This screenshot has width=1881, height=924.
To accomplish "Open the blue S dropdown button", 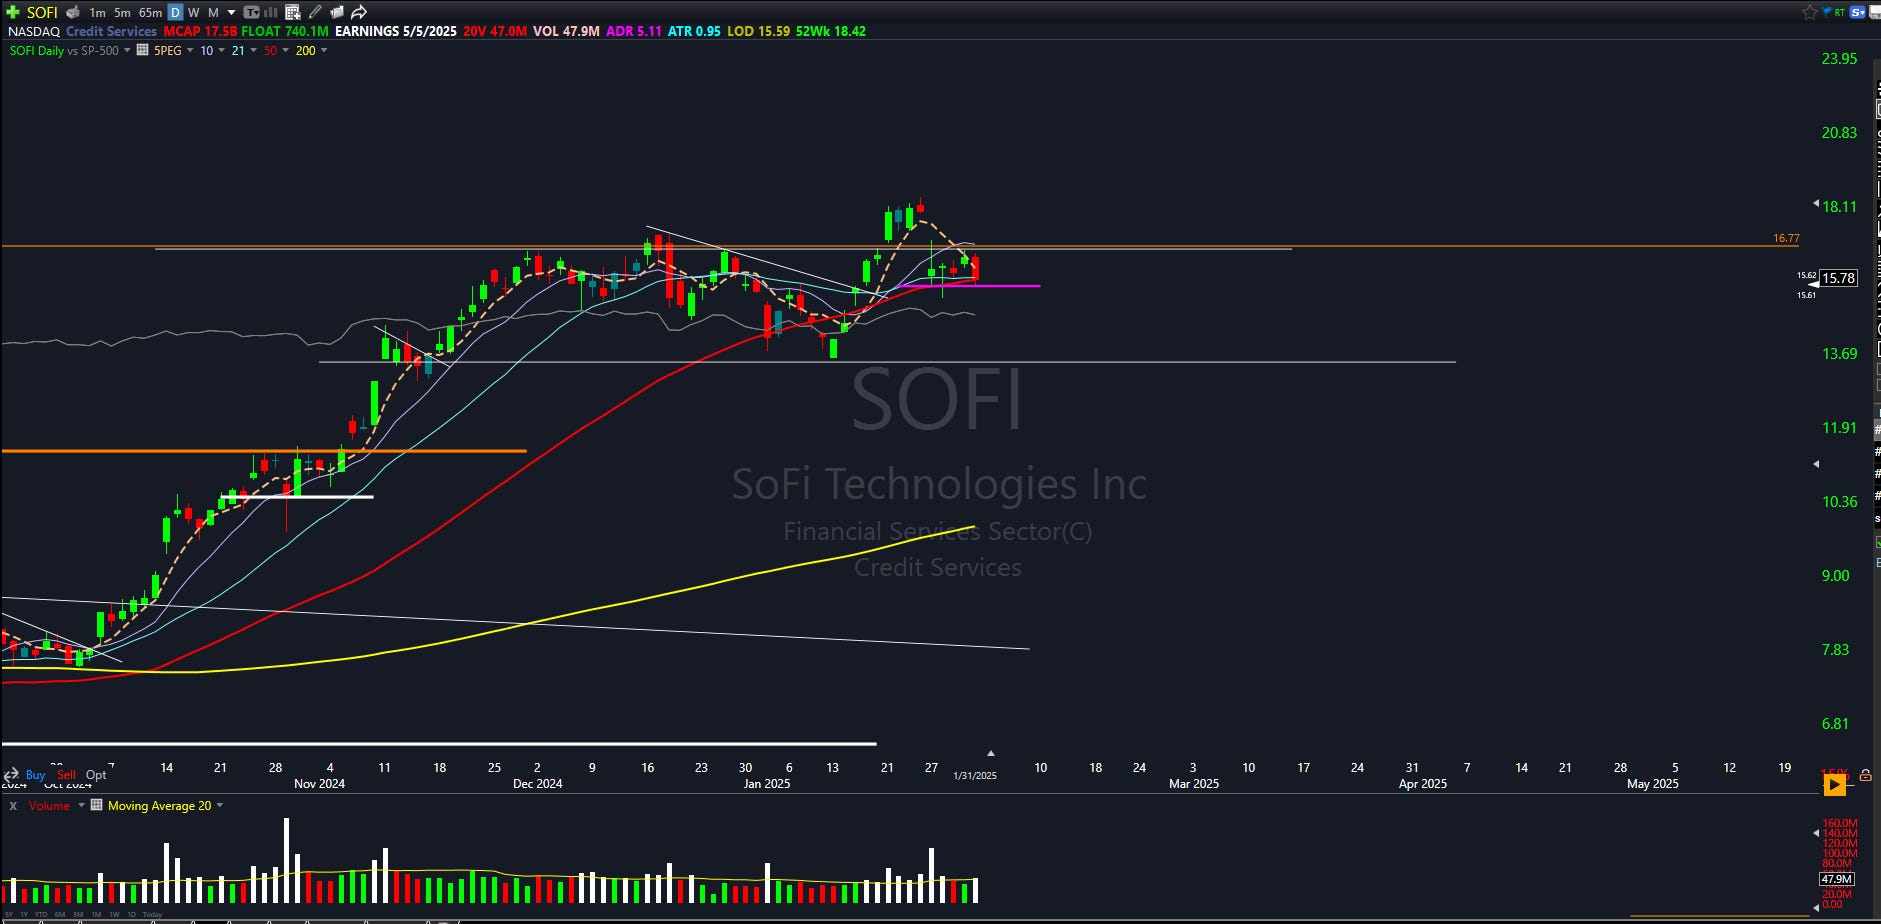I will click(x=1859, y=12).
